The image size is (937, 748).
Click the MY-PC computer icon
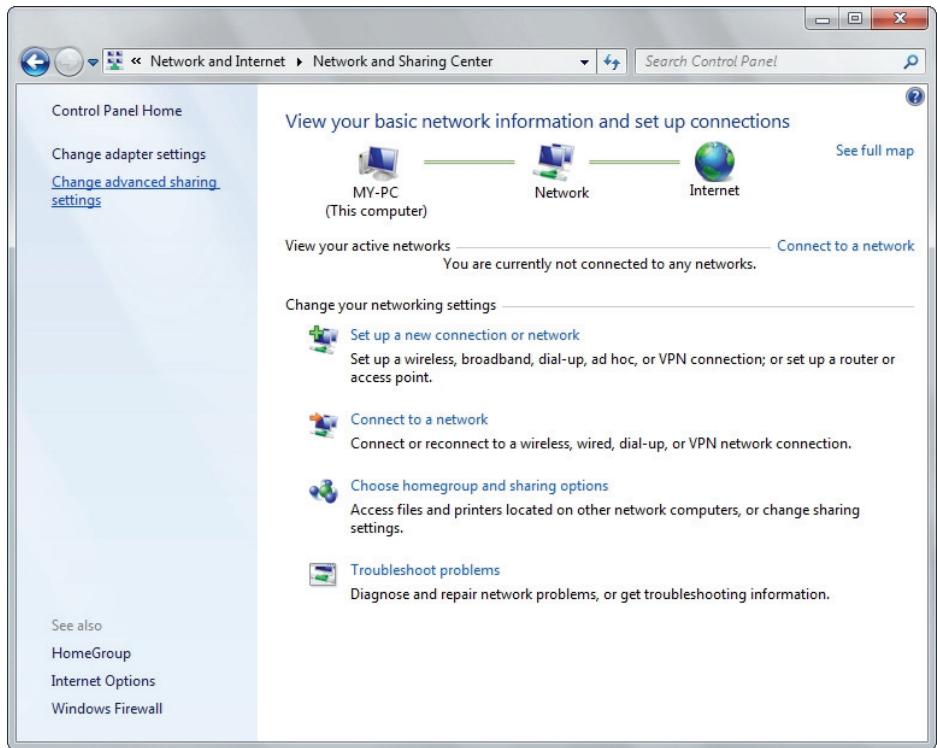[x=379, y=163]
